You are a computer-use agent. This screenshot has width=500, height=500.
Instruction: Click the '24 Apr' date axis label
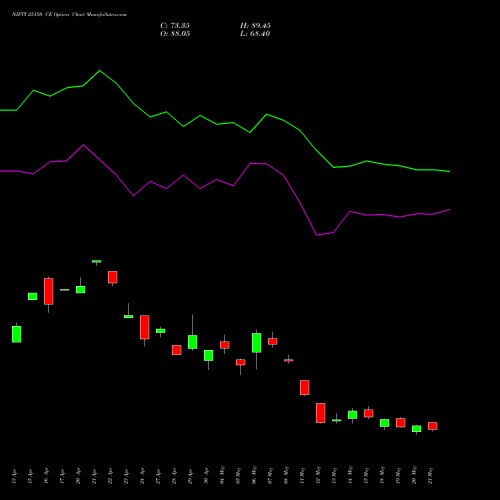tap(142, 476)
